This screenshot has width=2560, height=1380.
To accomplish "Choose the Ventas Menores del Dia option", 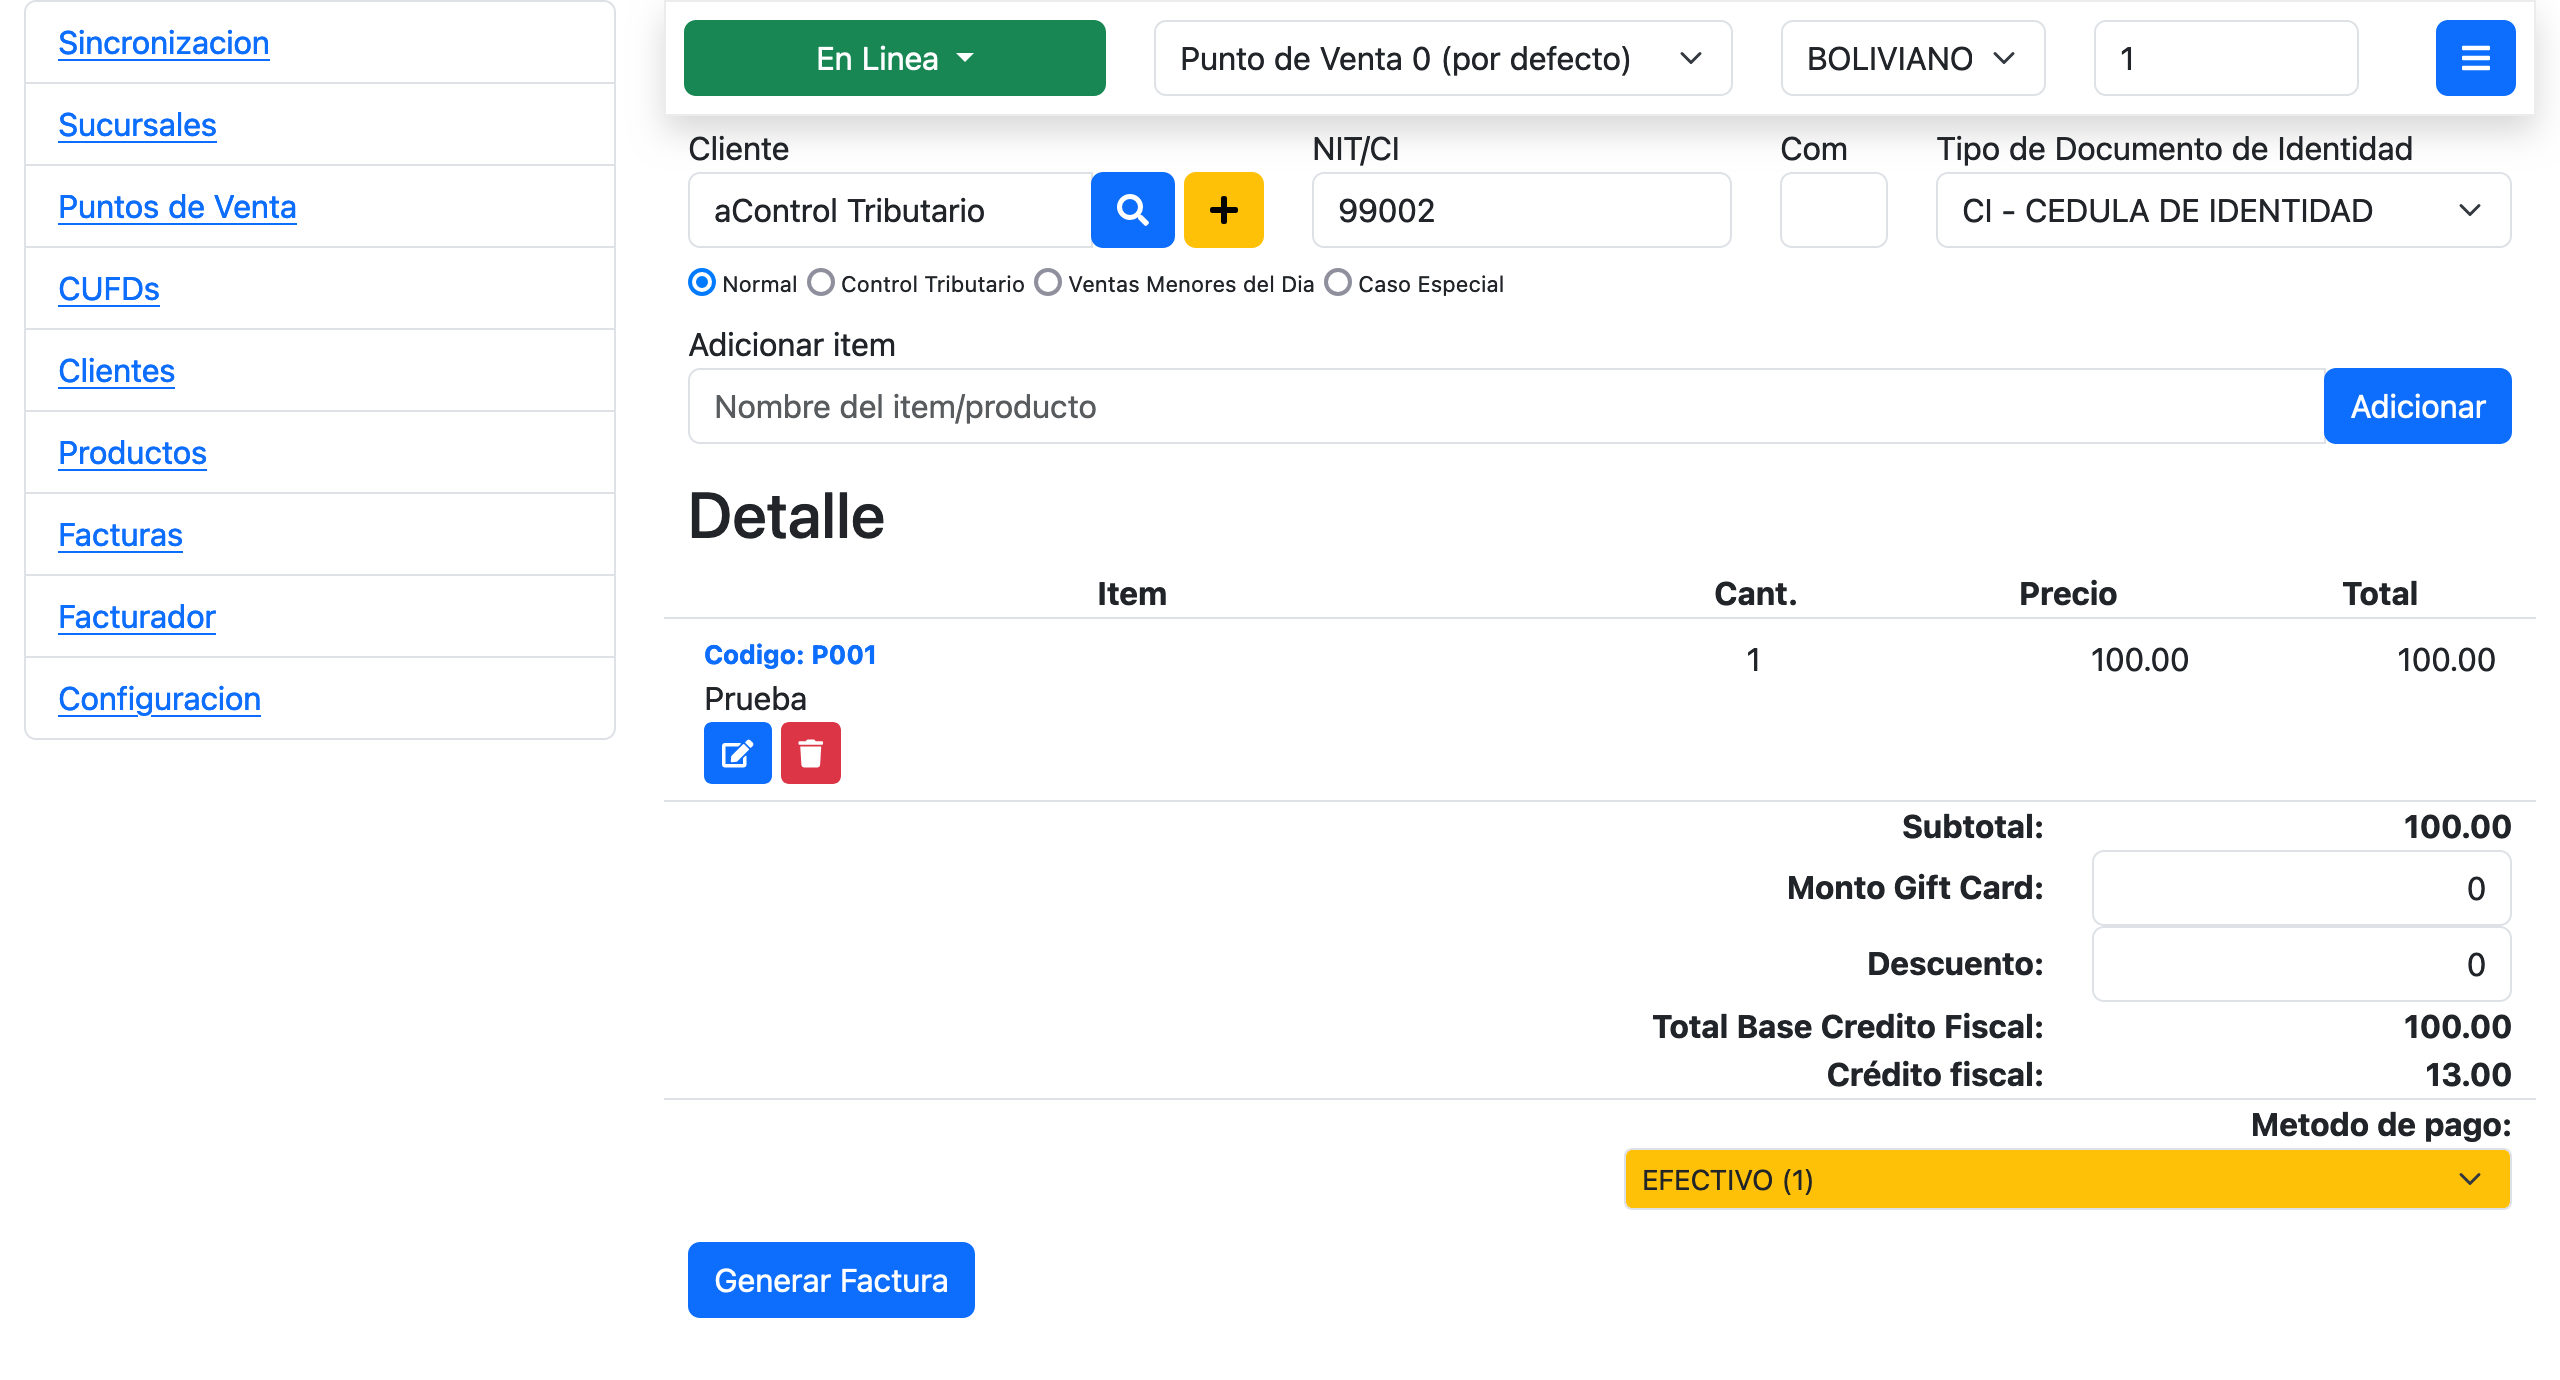I will click(x=1048, y=283).
